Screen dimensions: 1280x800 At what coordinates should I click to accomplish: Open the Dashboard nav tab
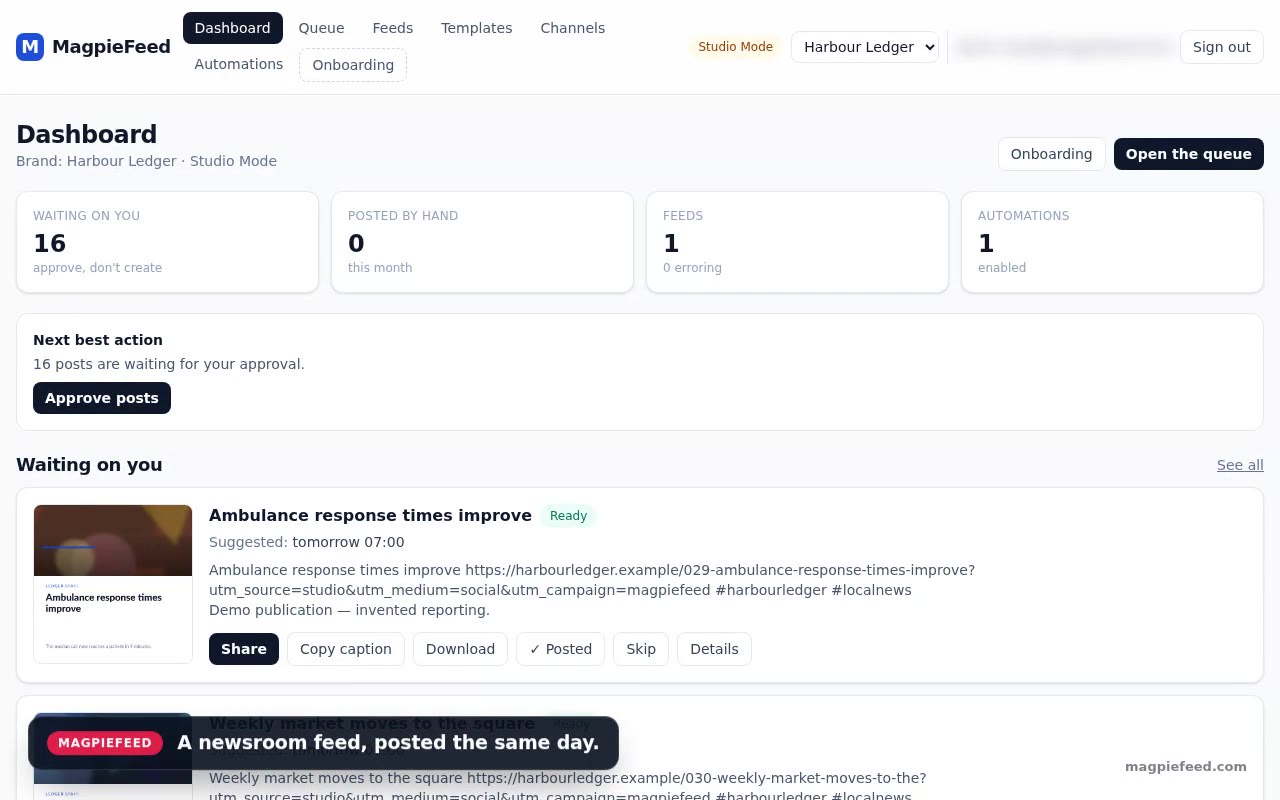coord(233,28)
